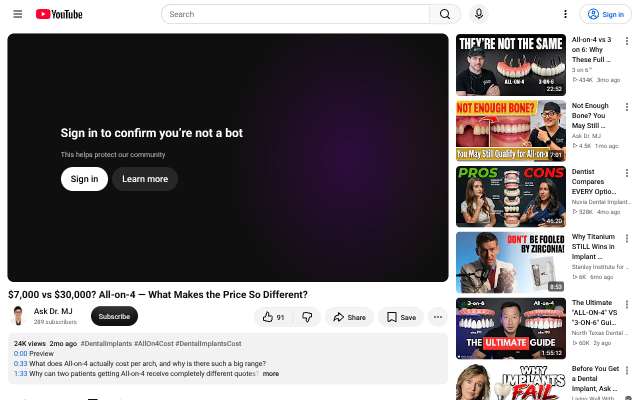Open options menu for 'All-on-4 vs 3 on 6'
640x400 pixels.
[x=627, y=41]
